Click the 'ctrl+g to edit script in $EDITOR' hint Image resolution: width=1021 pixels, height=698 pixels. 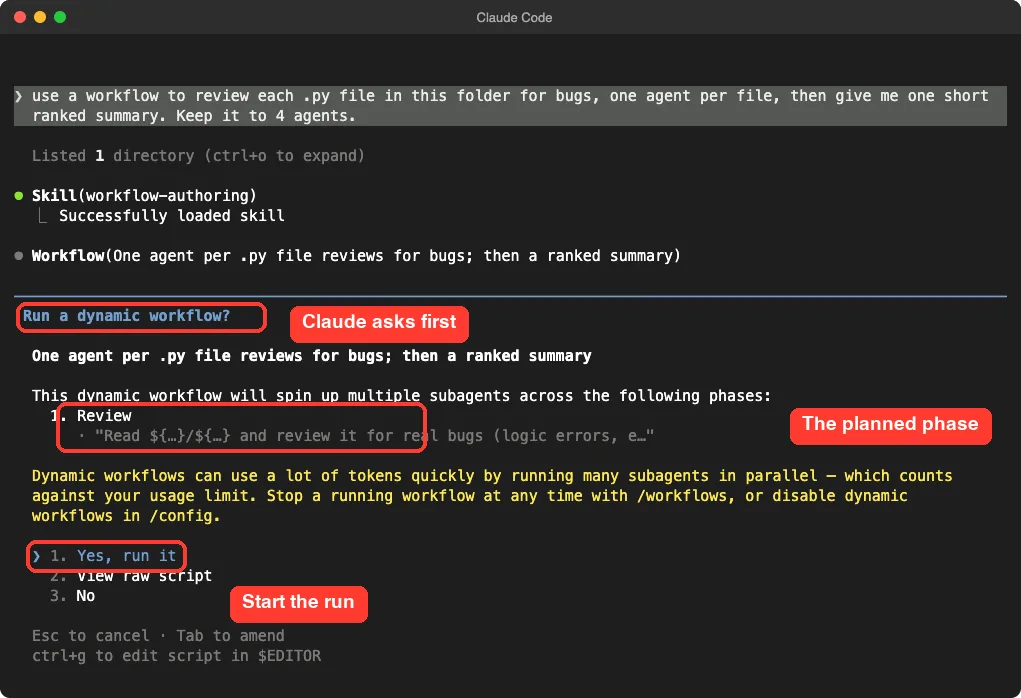[176, 656]
